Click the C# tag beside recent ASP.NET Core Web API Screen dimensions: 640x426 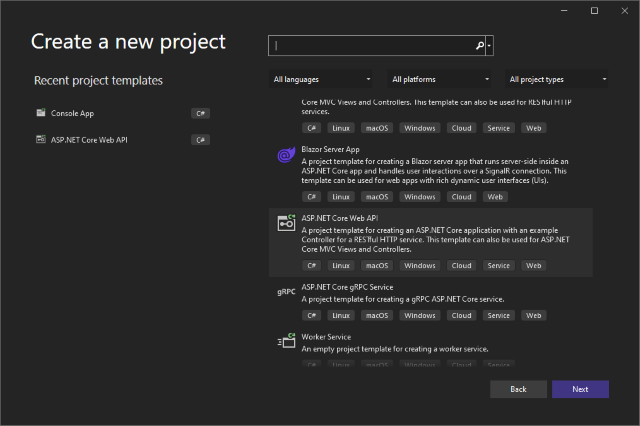[x=200, y=140]
